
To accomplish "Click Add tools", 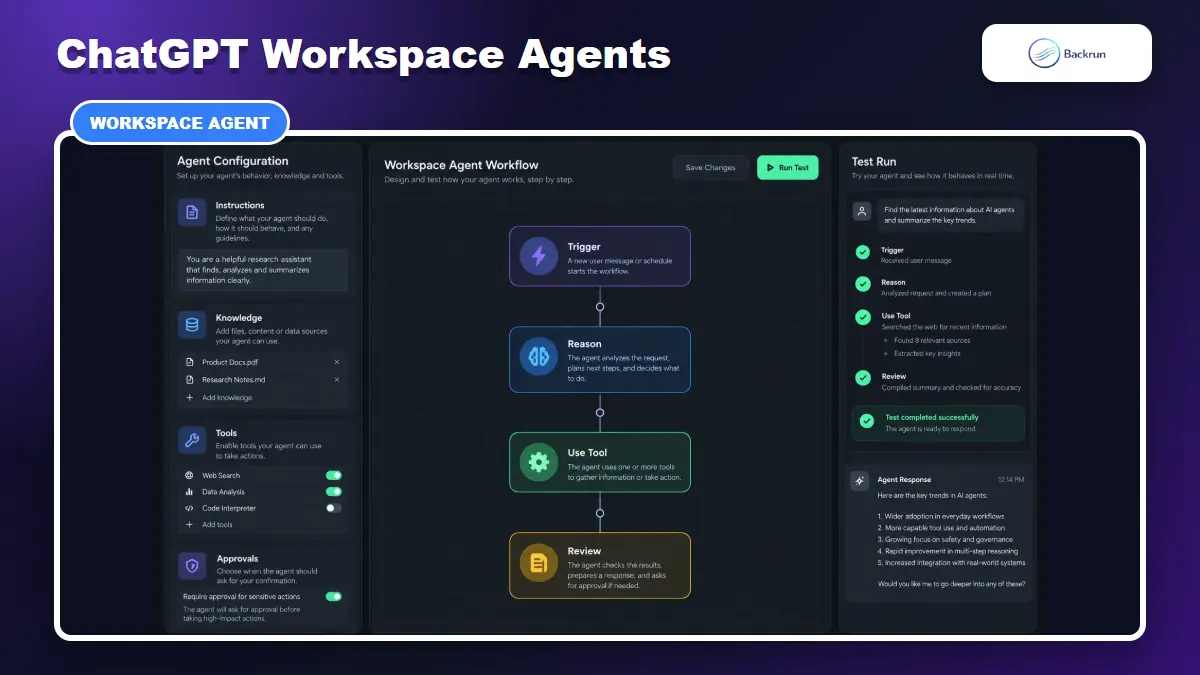I will coord(217,524).
